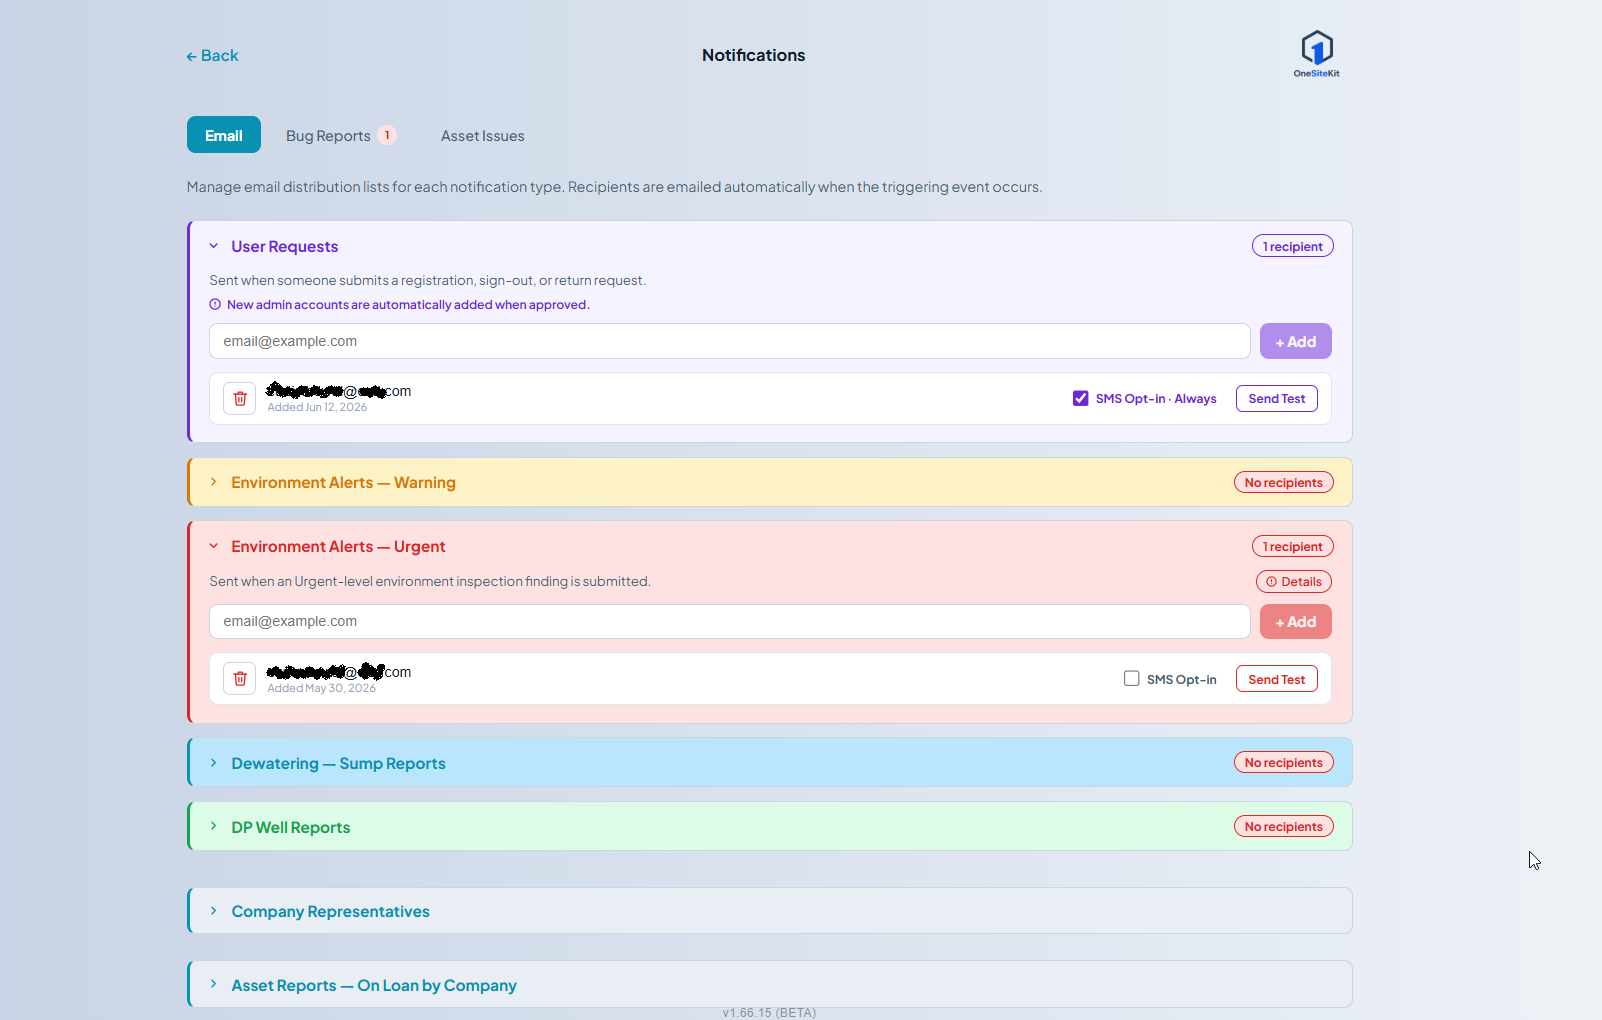Click the Bug Reports count badge
The image size is (1602, 1020).
(x=387, y=136)
